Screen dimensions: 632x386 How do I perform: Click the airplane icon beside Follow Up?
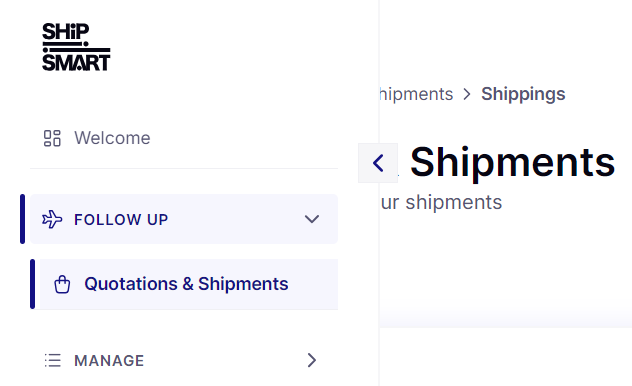52,219
